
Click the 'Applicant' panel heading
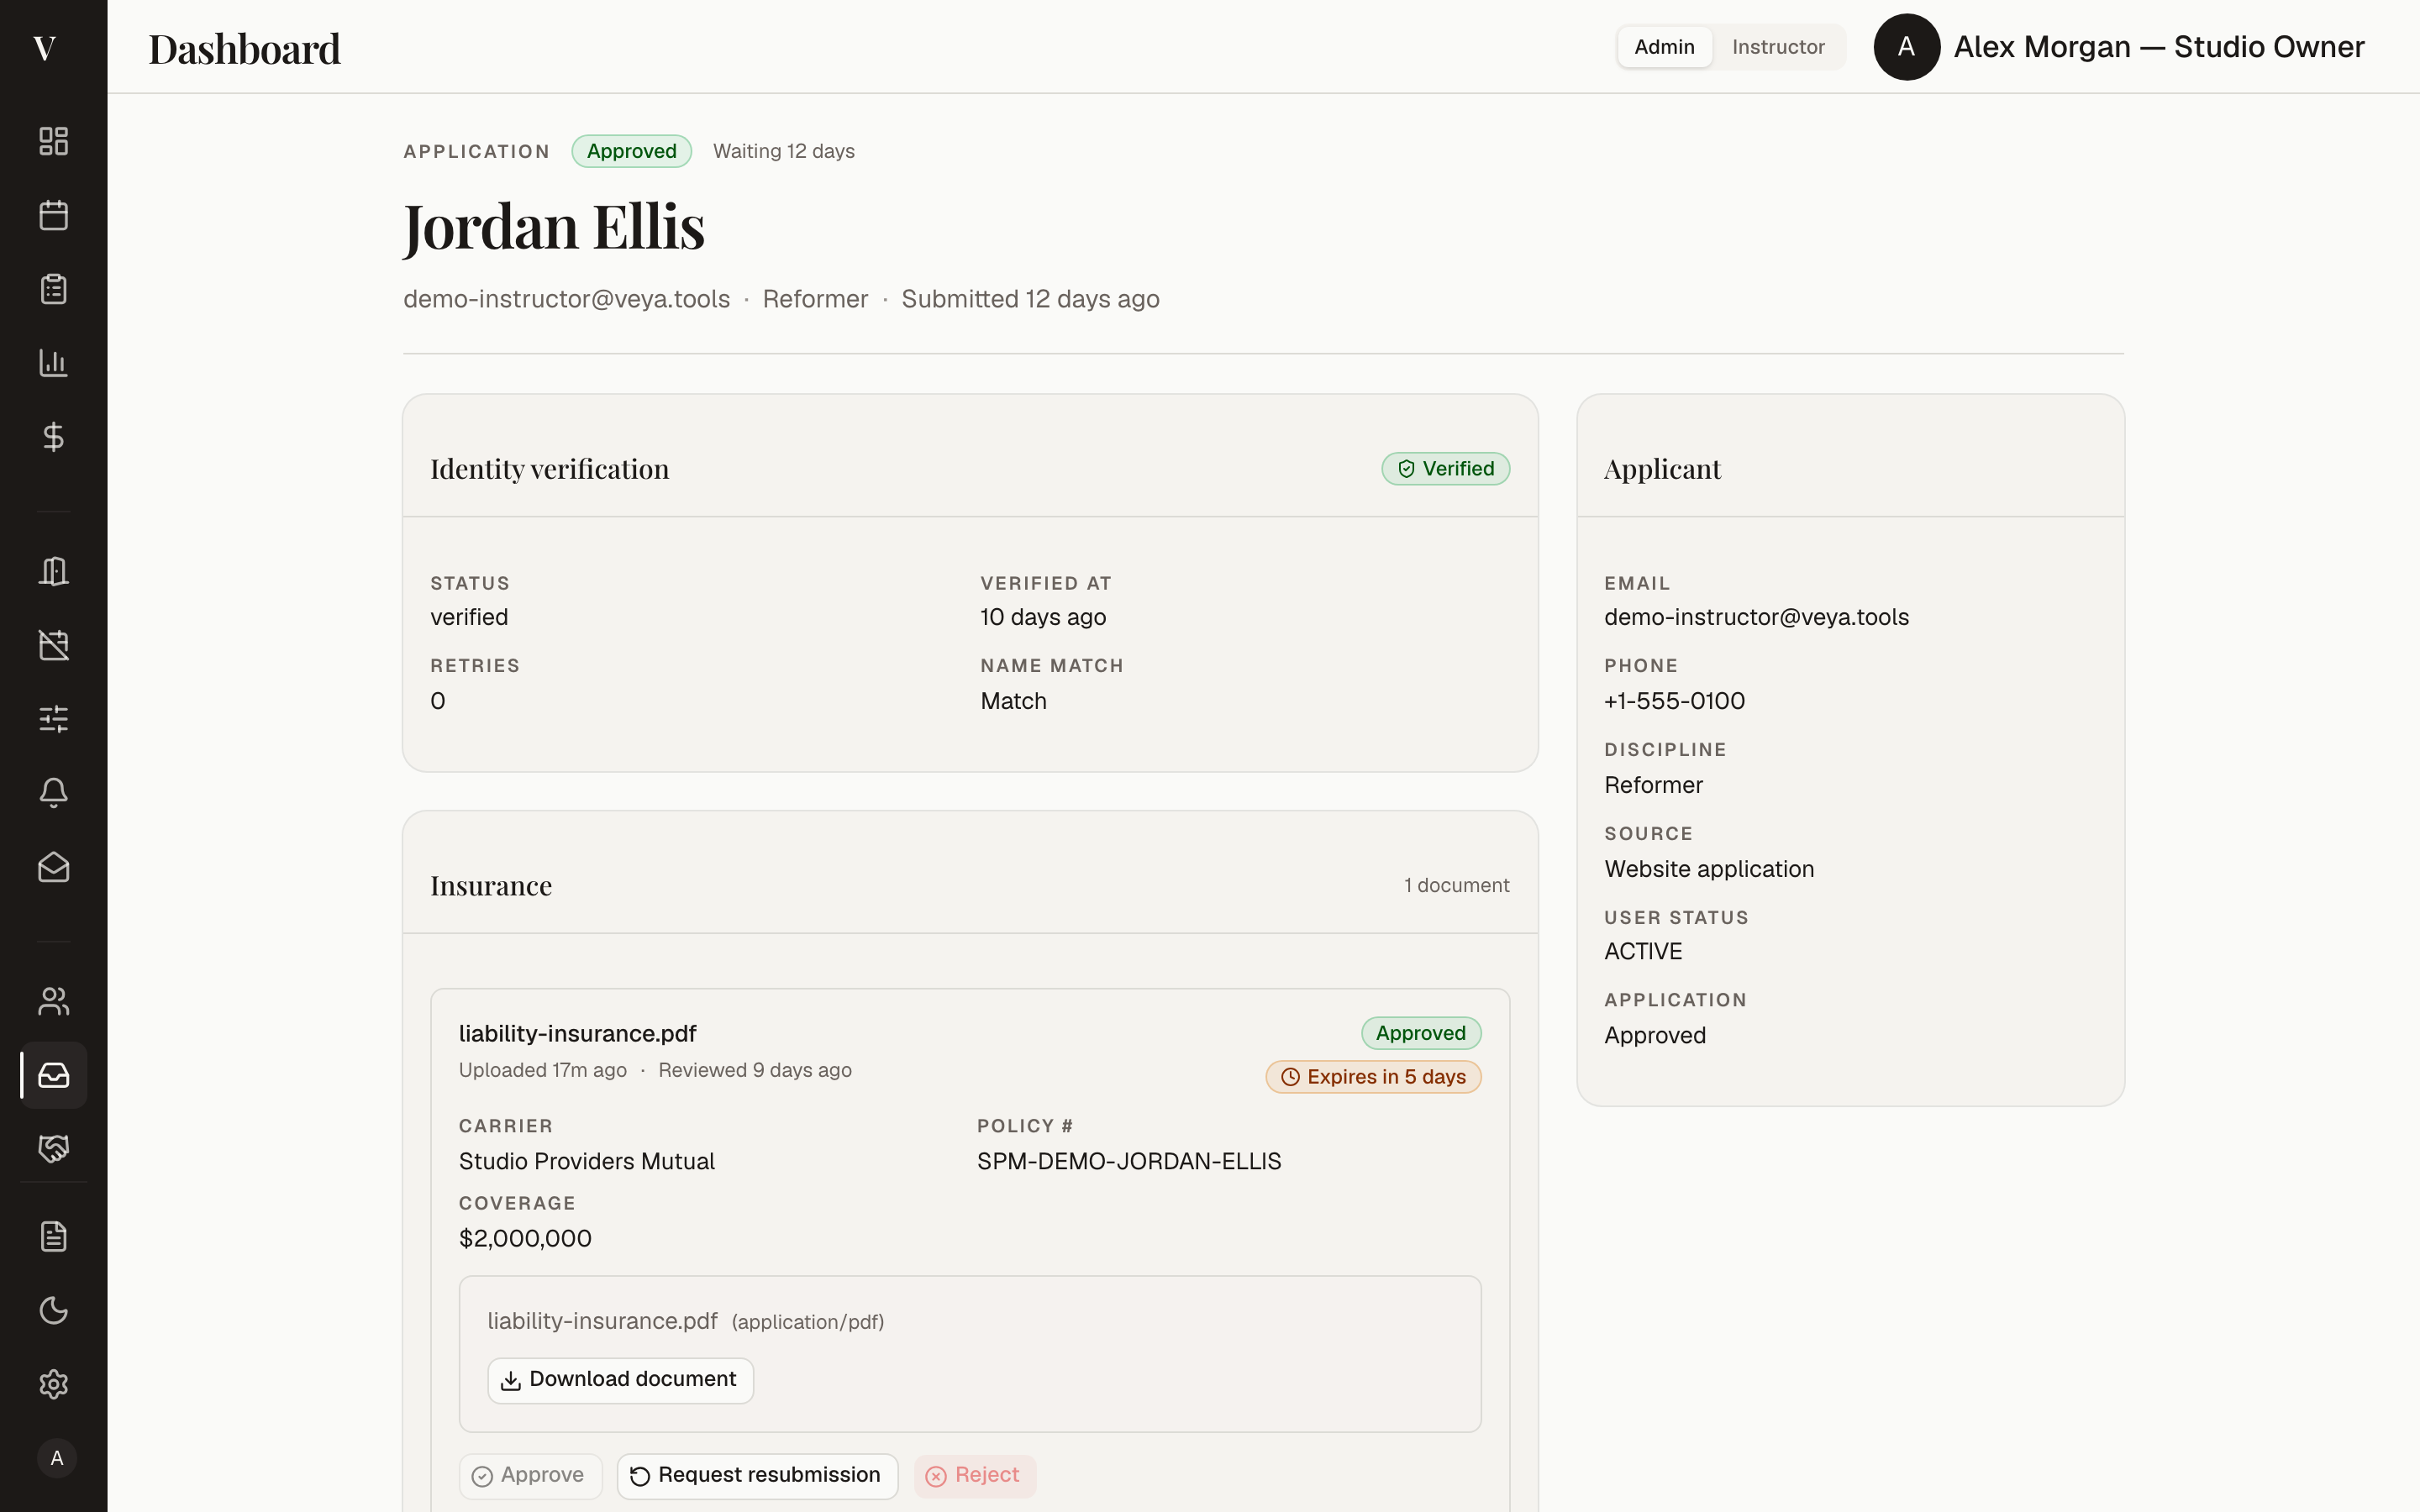[1662, 469]
